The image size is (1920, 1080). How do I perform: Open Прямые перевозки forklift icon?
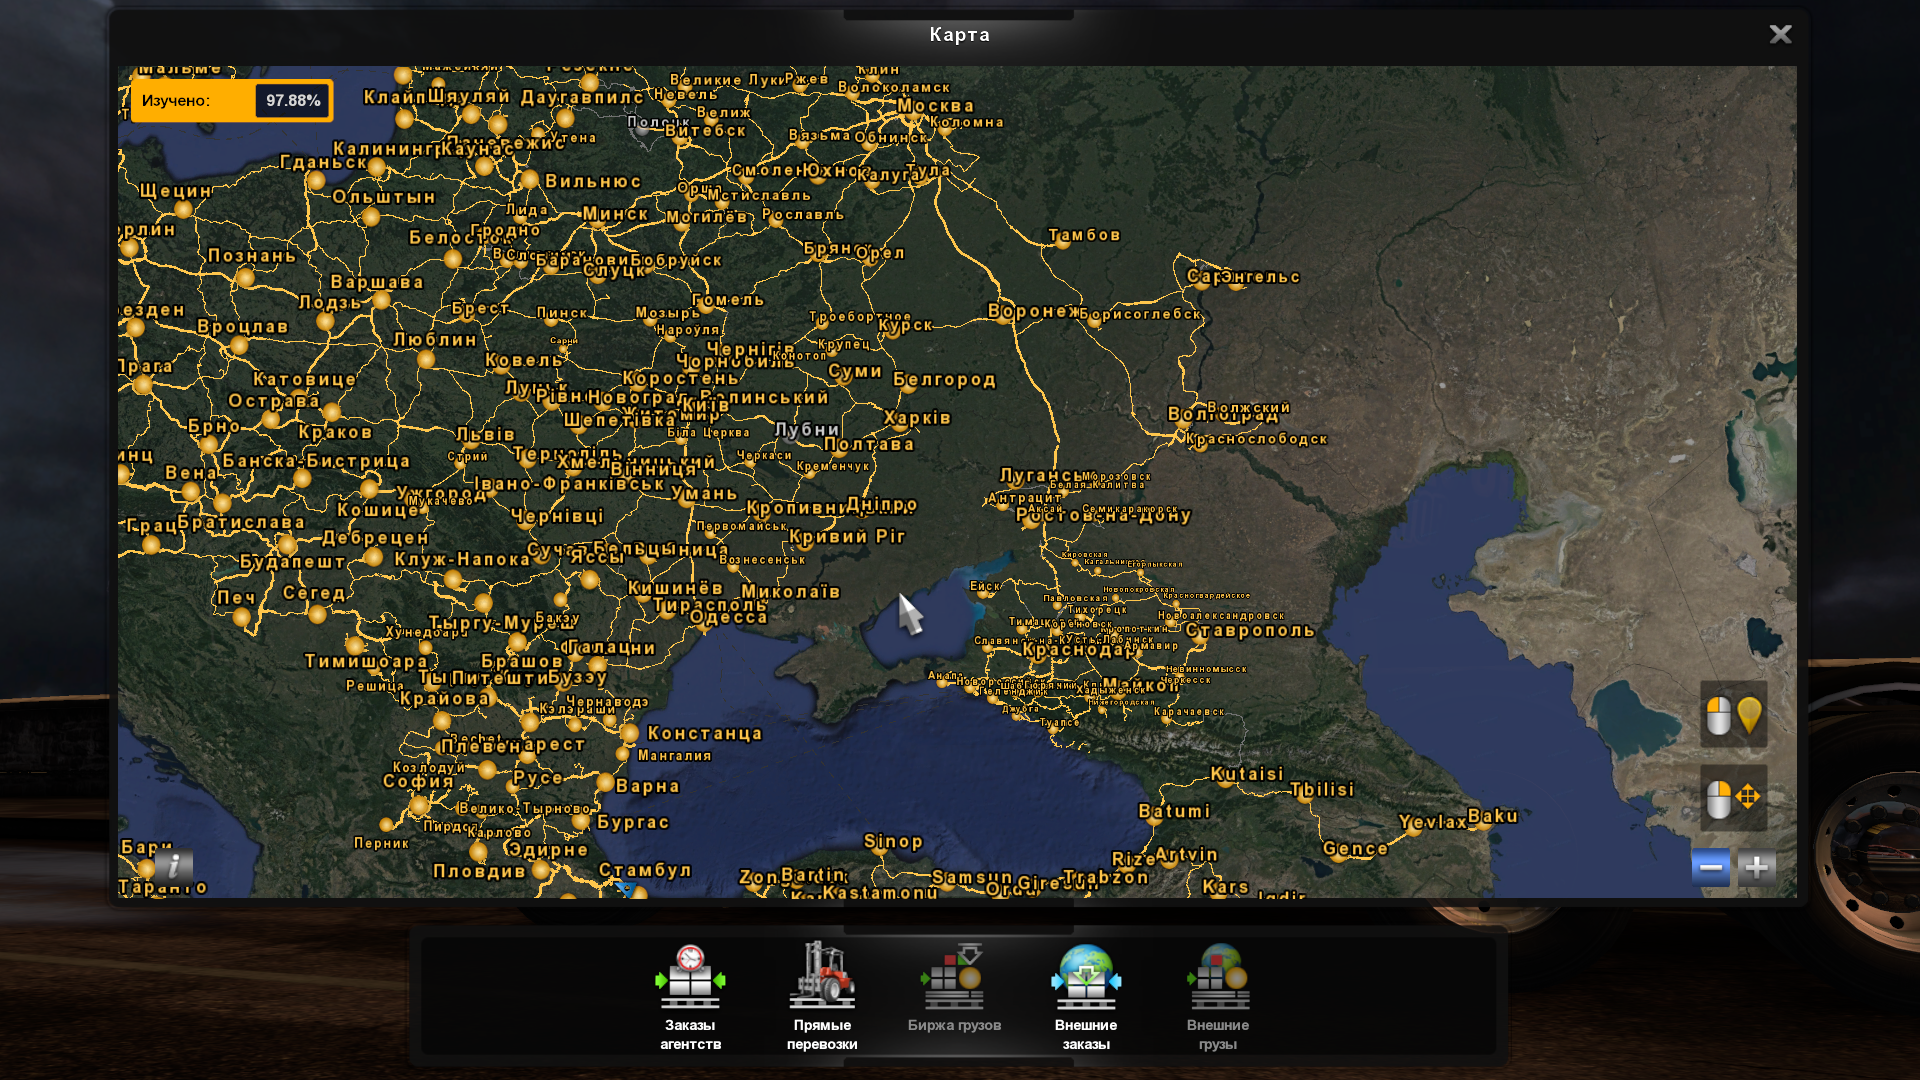(822, 997)
